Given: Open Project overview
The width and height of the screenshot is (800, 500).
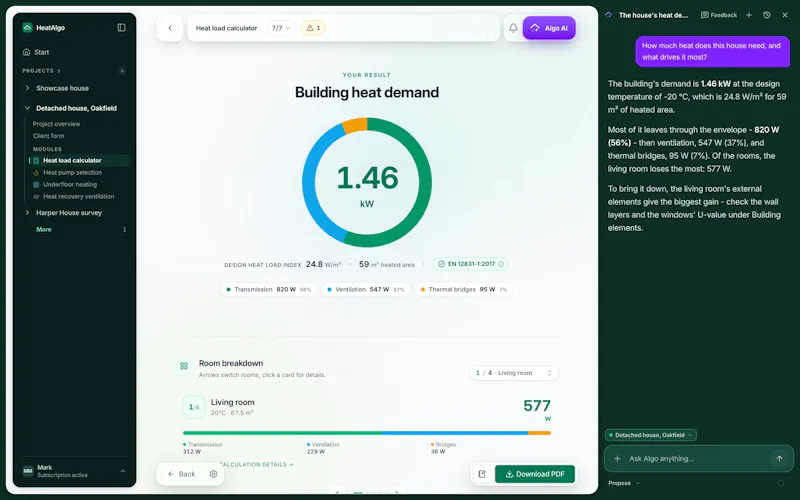Looking at the screenshot, I should [x=56, y=124].
